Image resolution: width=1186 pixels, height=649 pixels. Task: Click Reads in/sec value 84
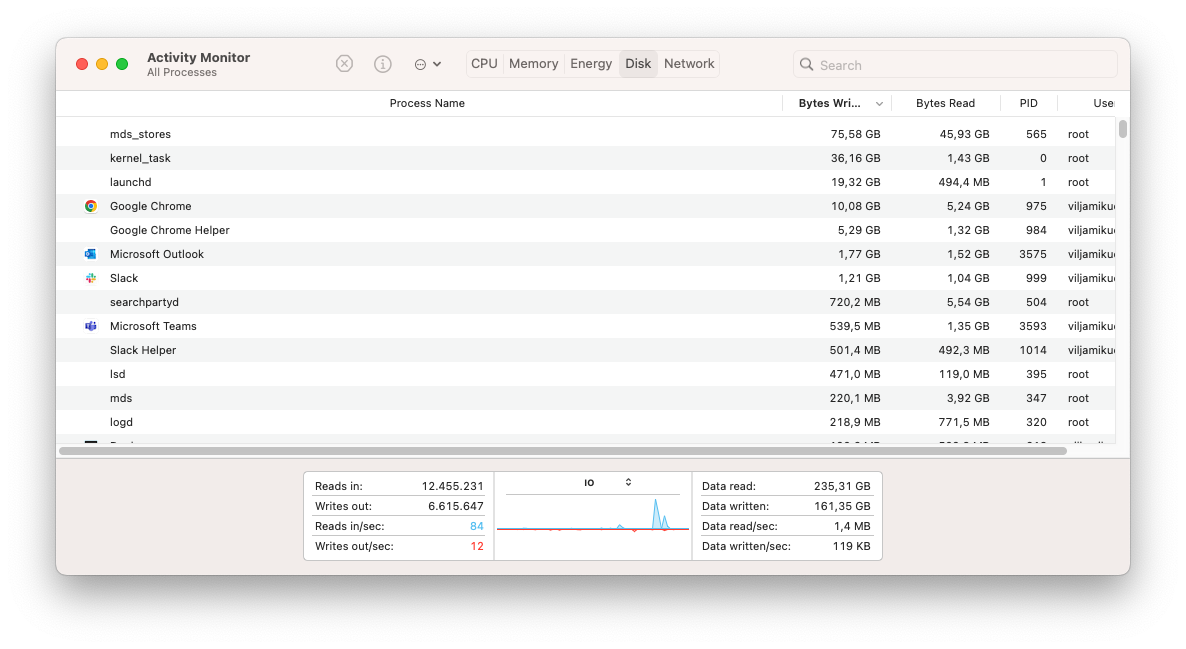pyautogui.click(x=477, y=526)
